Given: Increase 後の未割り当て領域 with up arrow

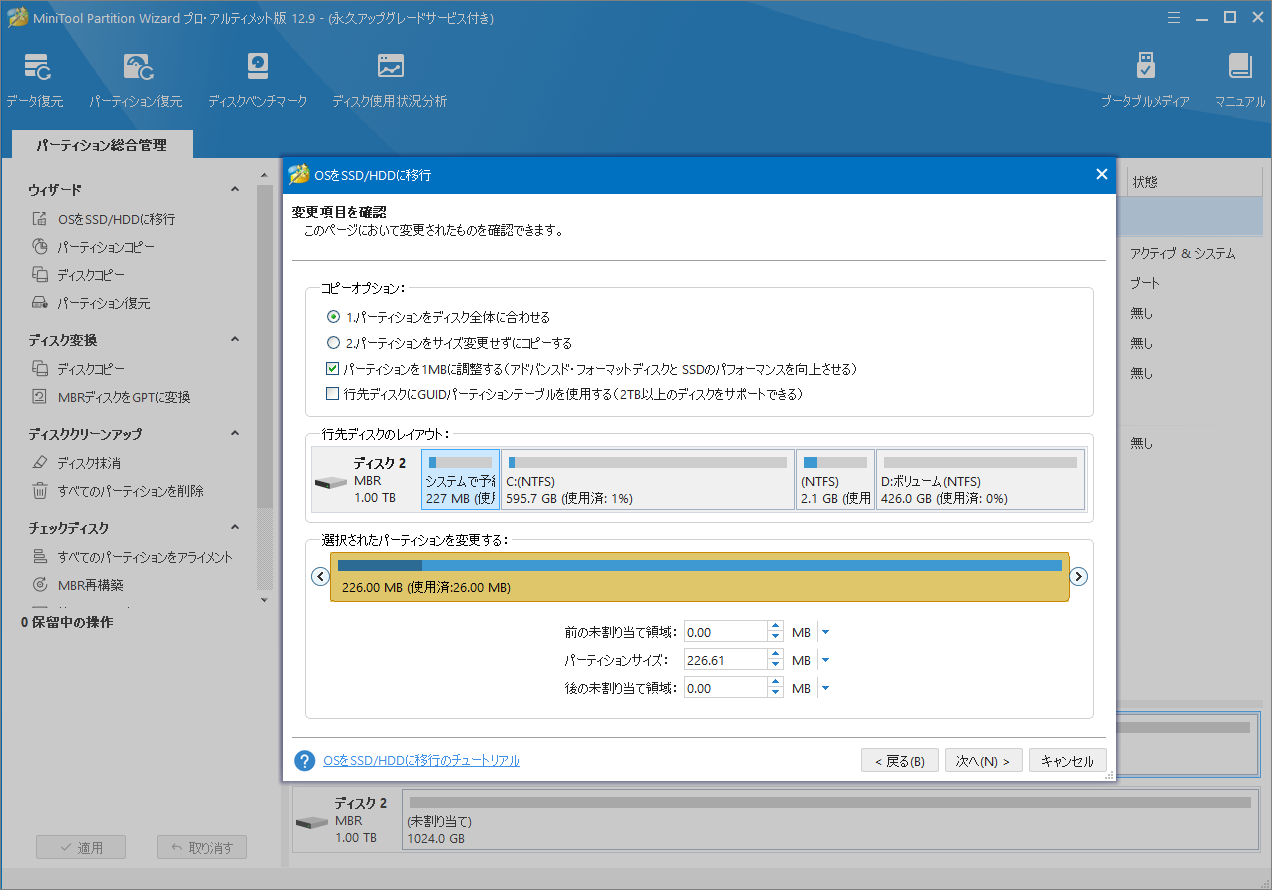Looking at the screenshot, I should pyautogui.click(x=775, y=683).
